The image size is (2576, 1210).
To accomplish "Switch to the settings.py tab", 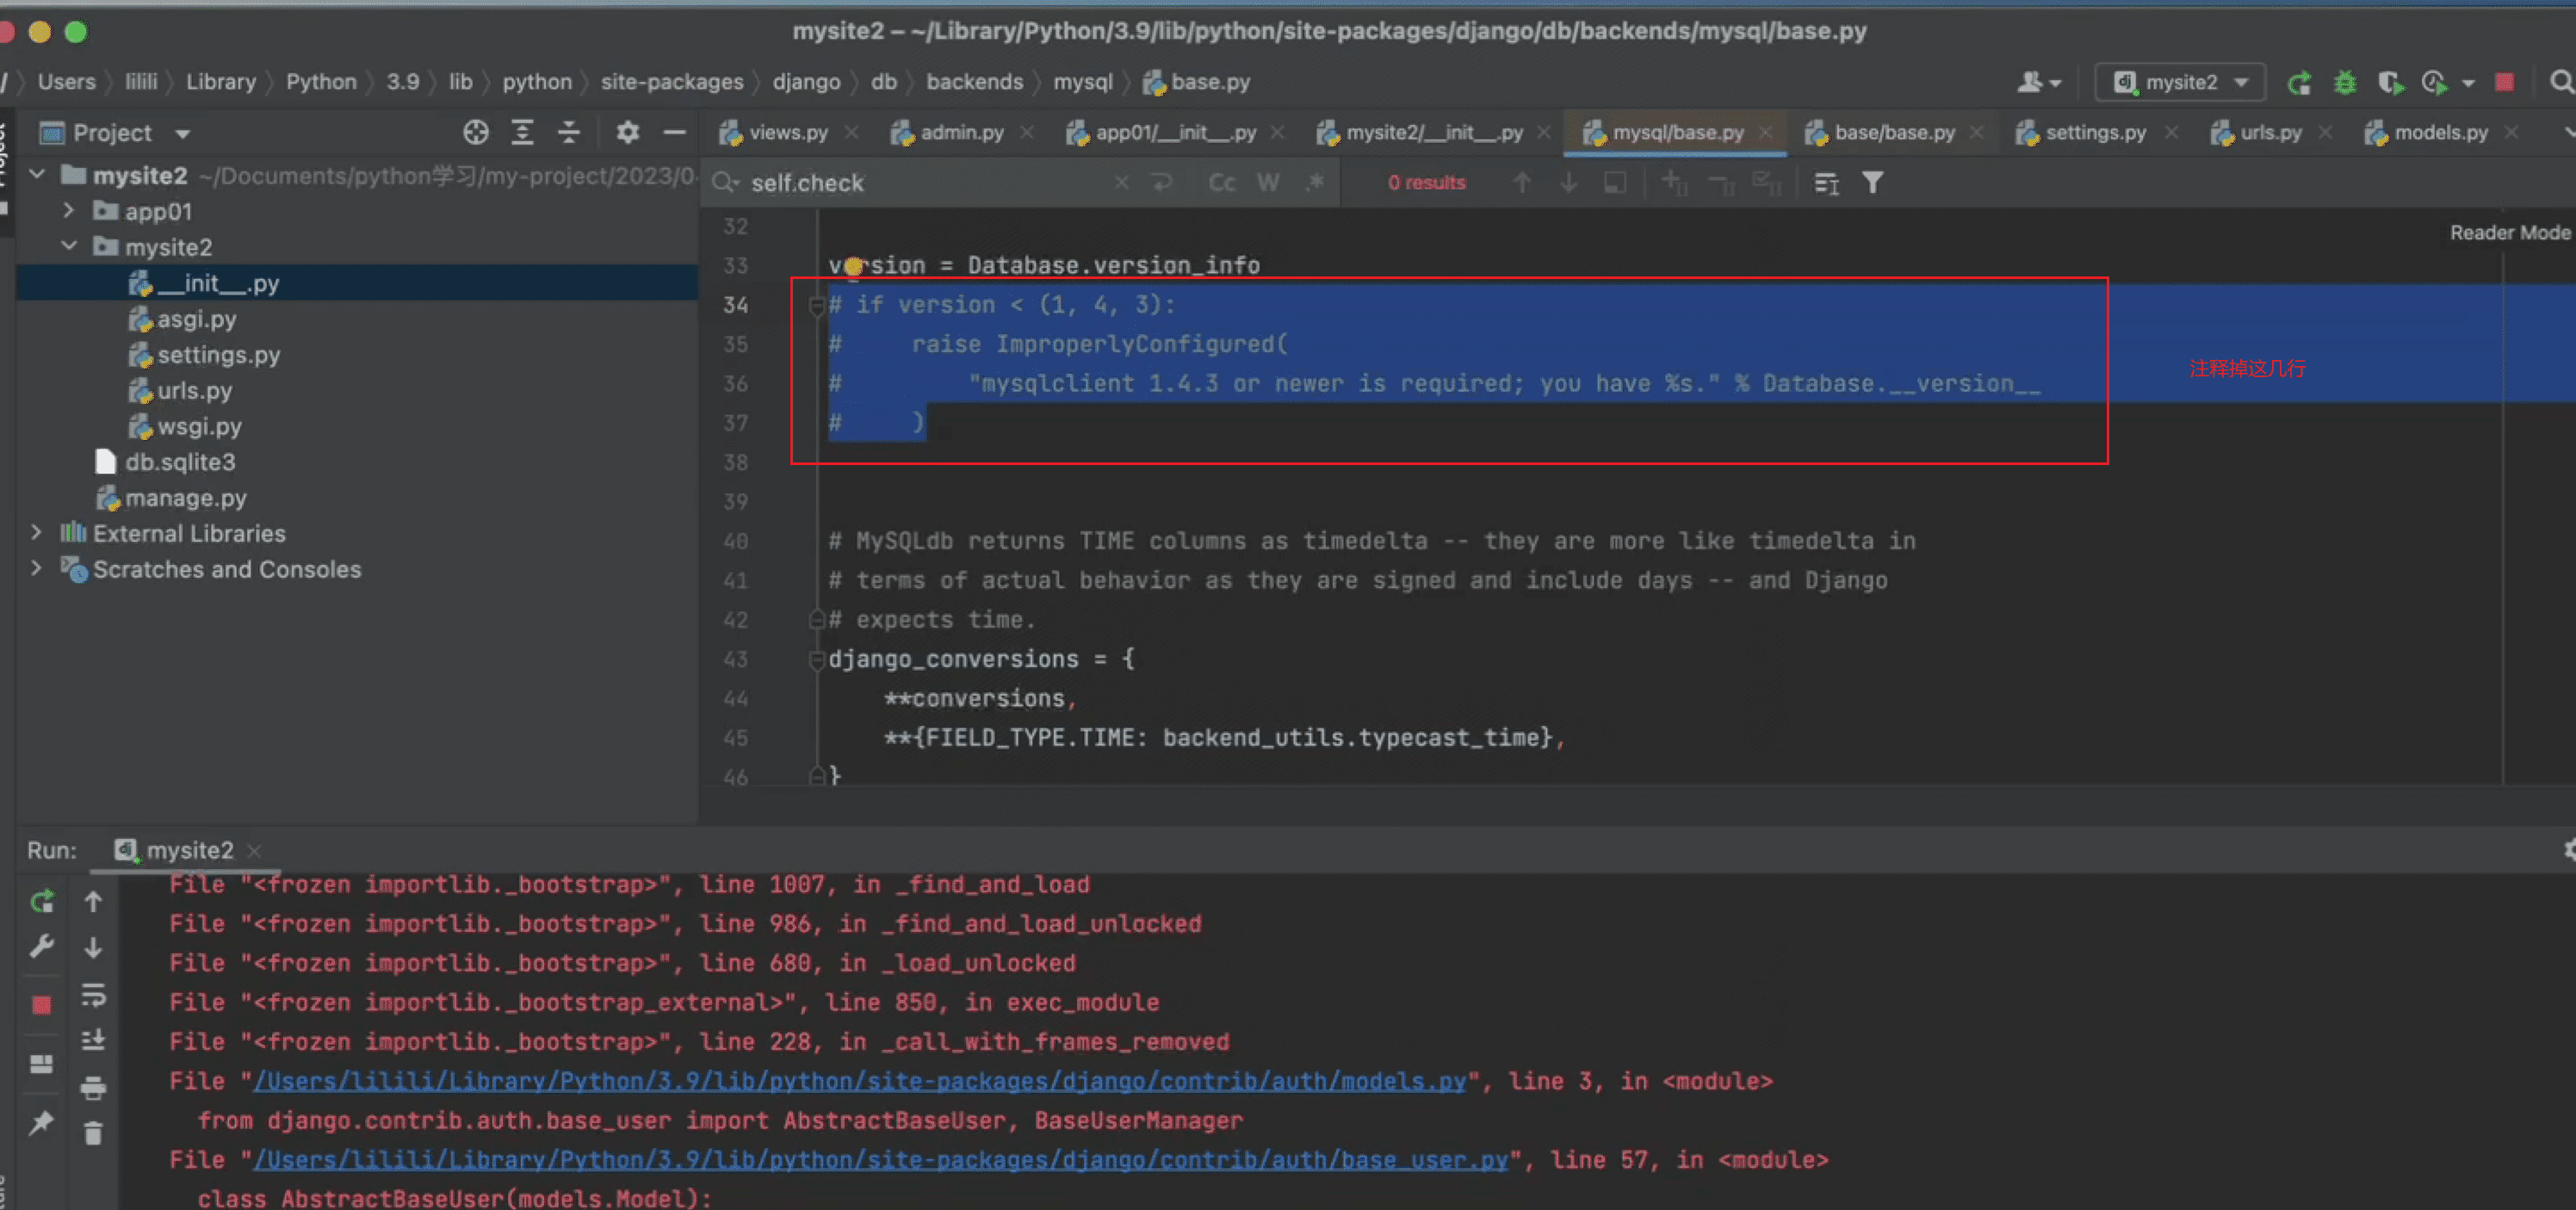I will coord(2095,132).
